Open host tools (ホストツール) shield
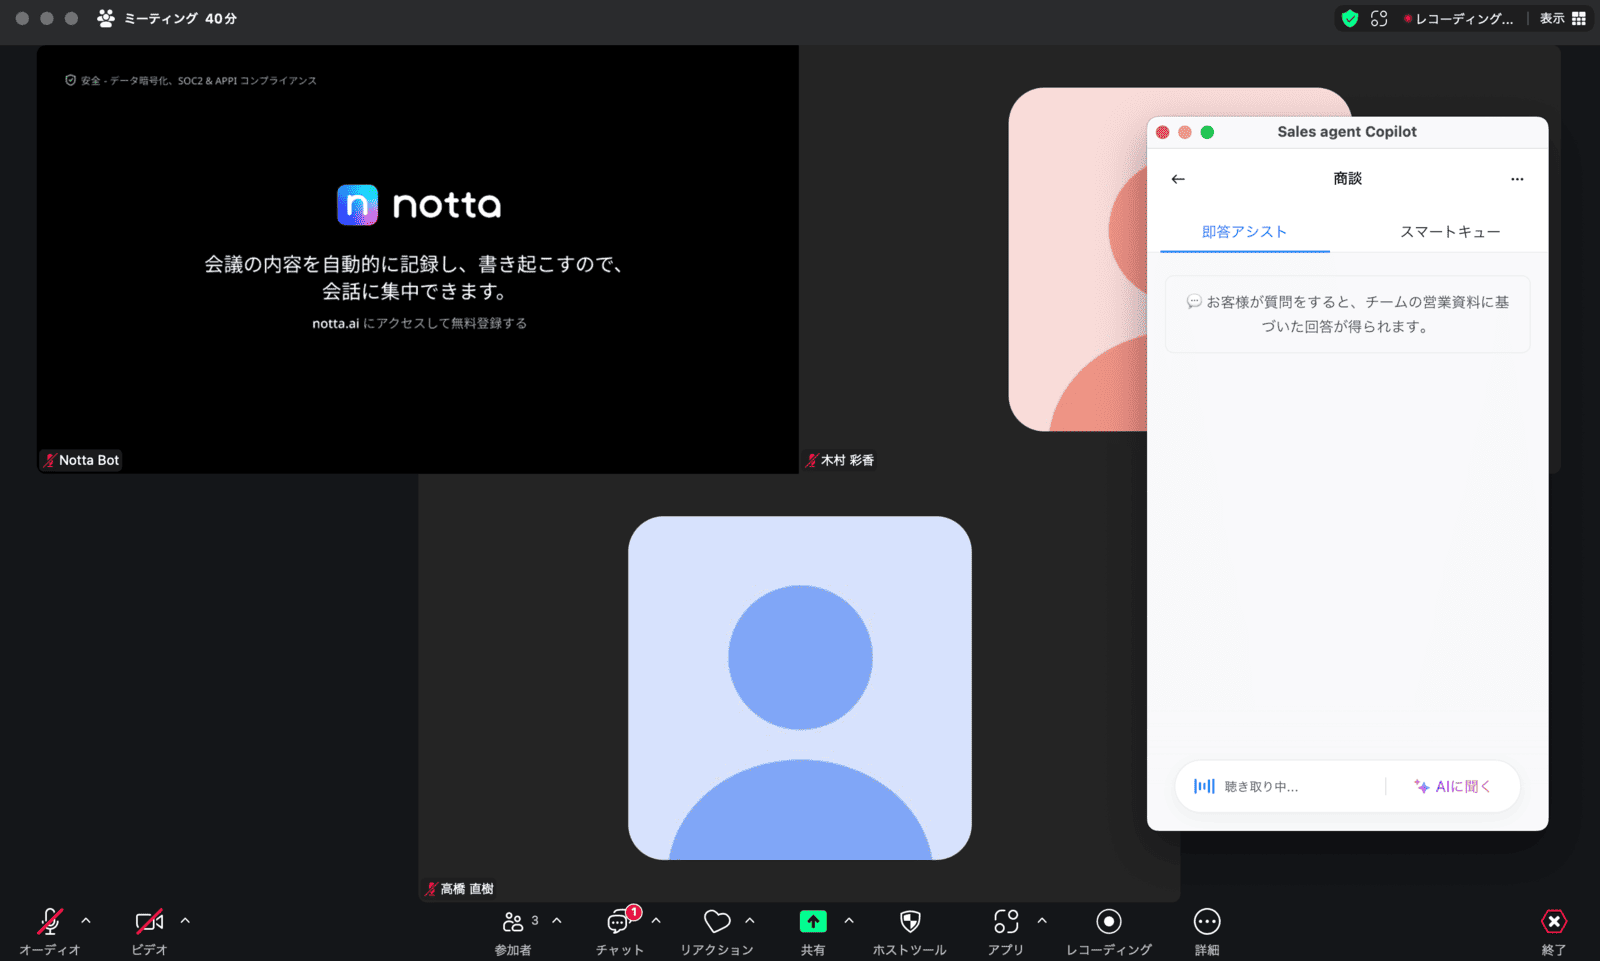The width and height of the screenshot is (1600, 961). coord(910,921)
